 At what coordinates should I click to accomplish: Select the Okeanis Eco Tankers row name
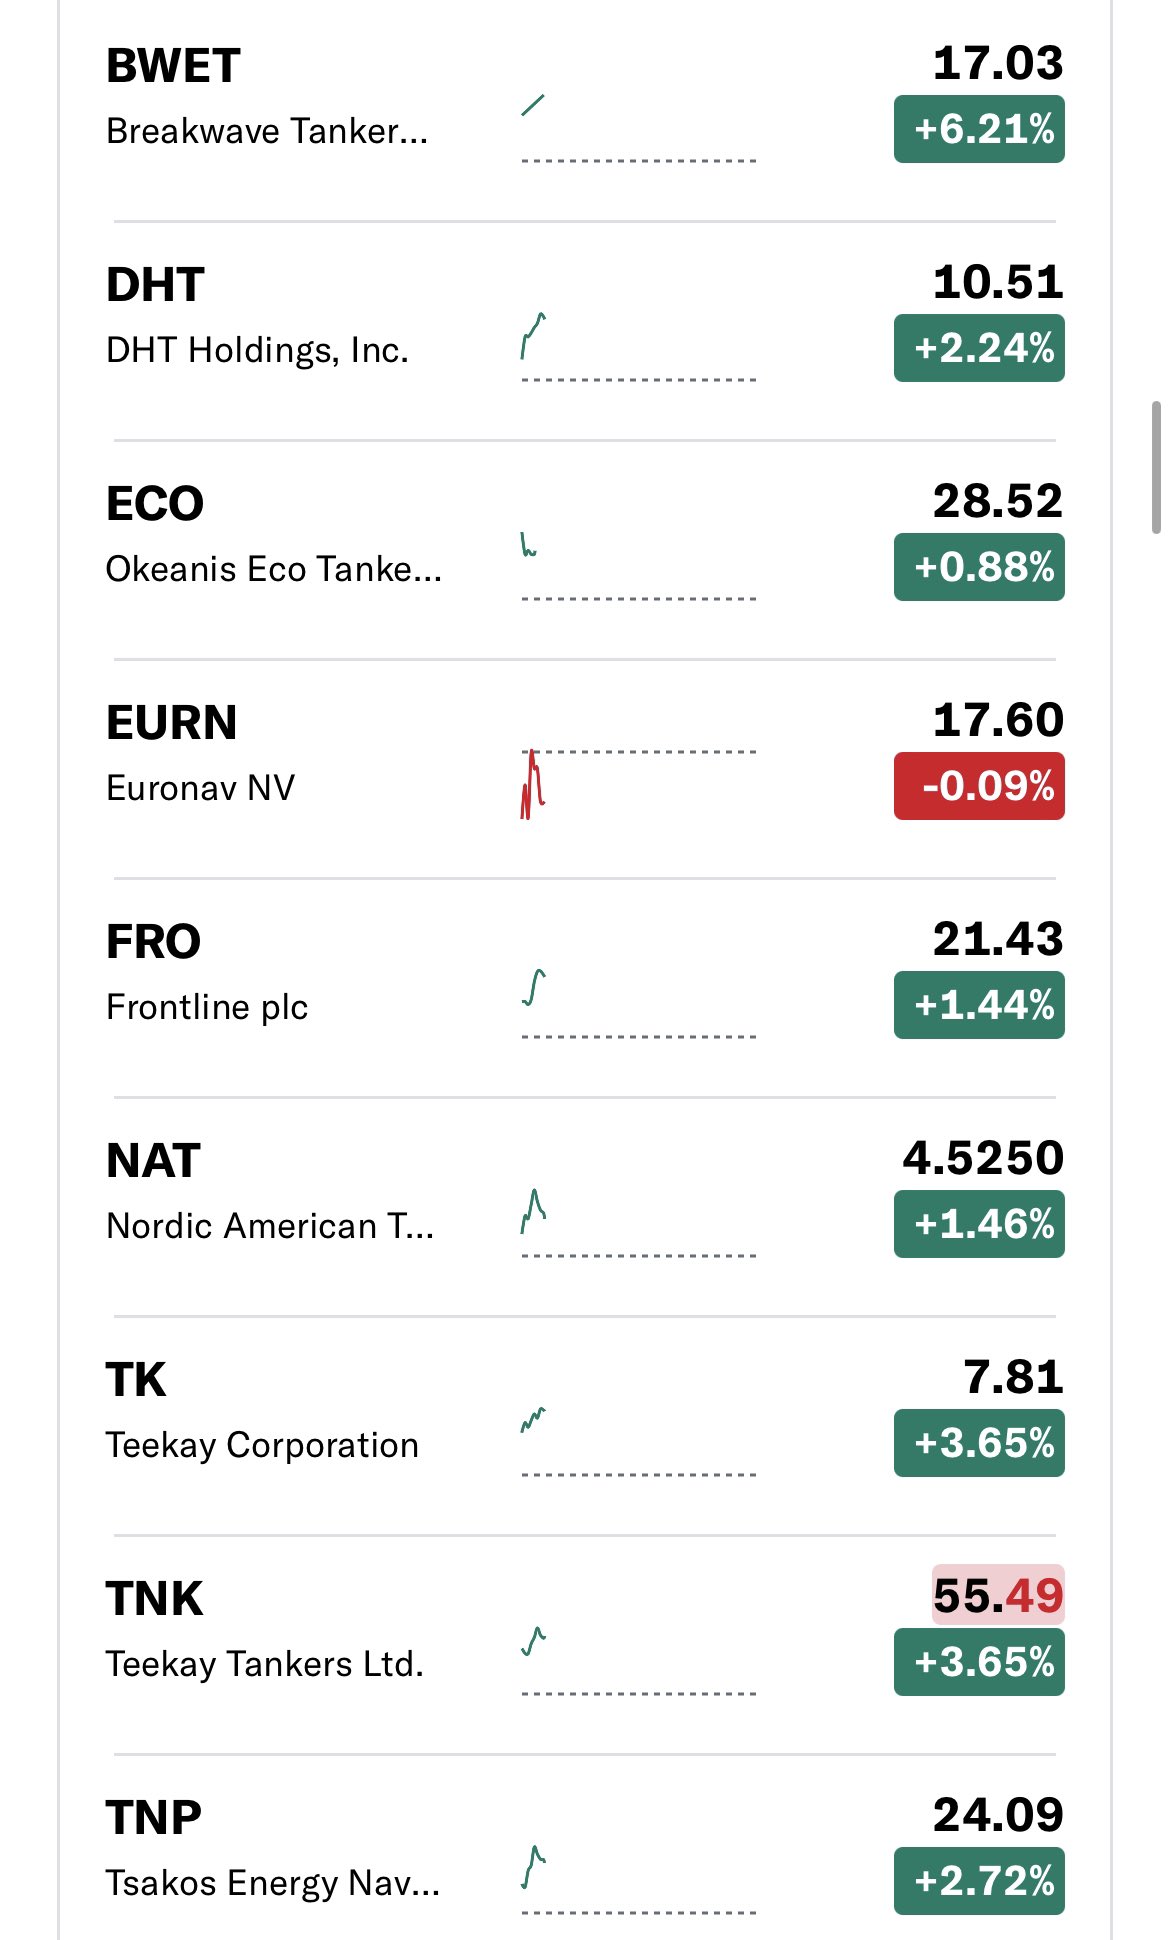[273, 569]
